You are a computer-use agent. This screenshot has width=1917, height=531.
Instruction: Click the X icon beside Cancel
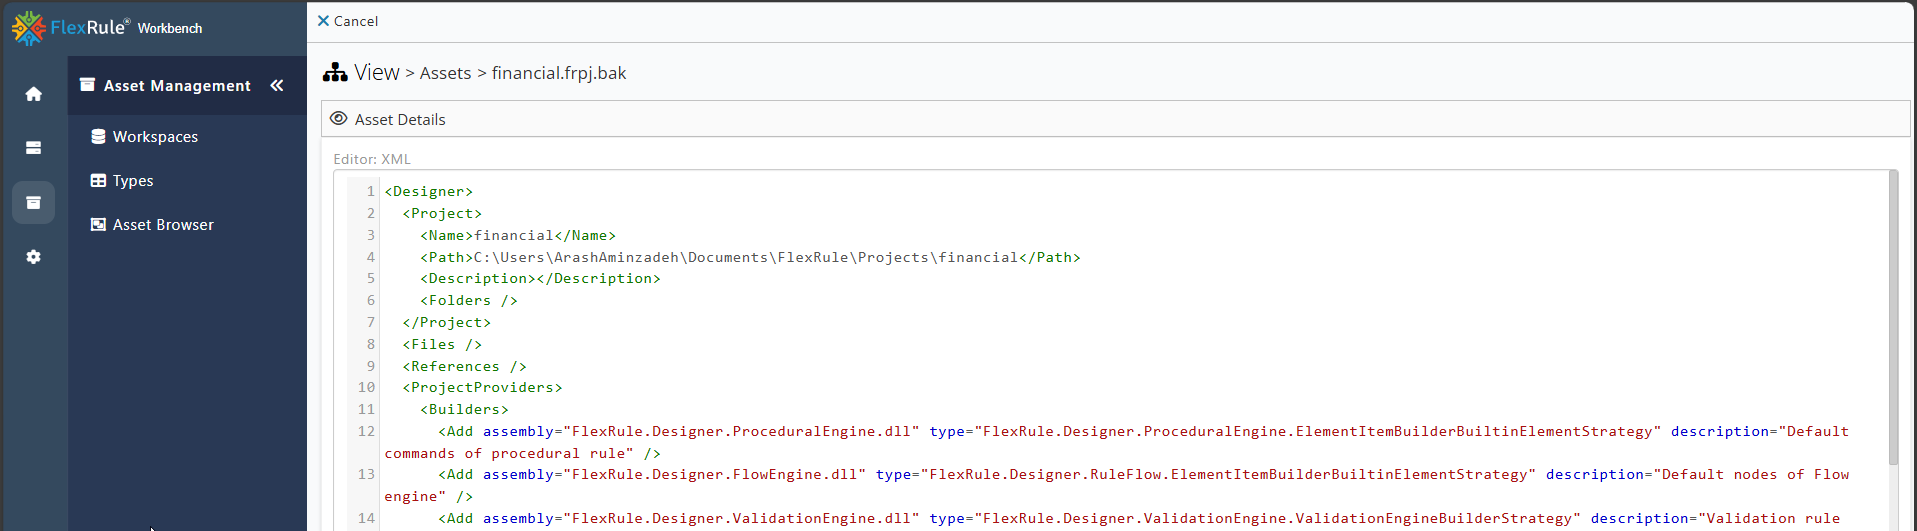[x=323, y=21]
